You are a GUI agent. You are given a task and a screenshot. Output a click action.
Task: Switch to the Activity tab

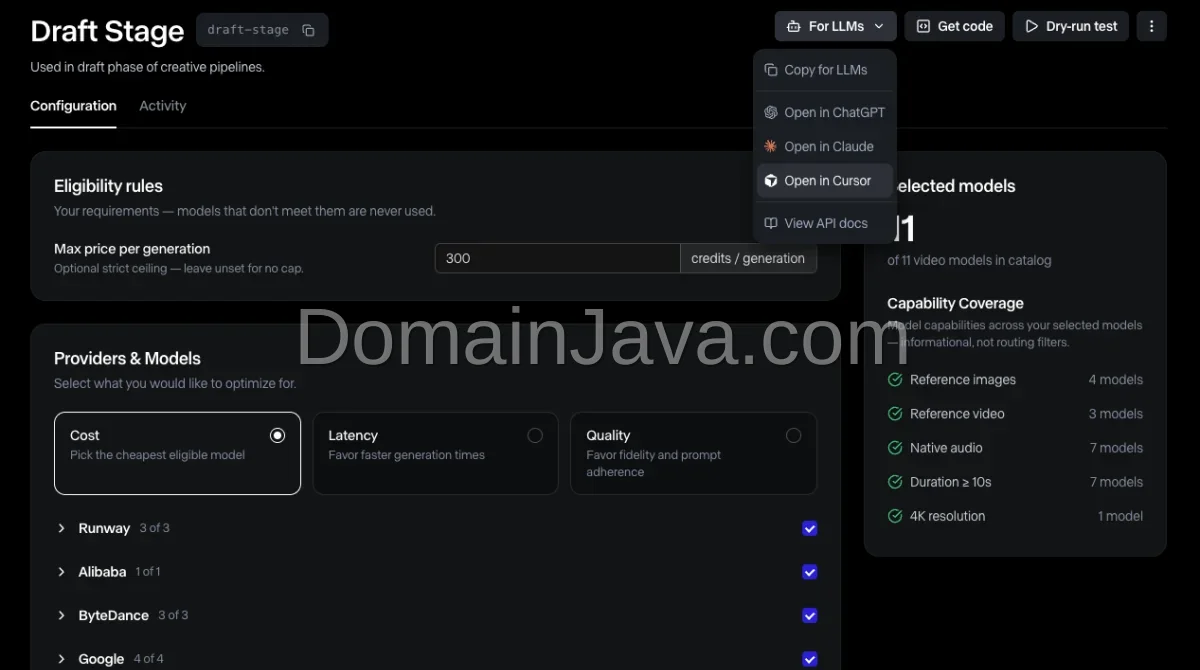click(162, 106)
